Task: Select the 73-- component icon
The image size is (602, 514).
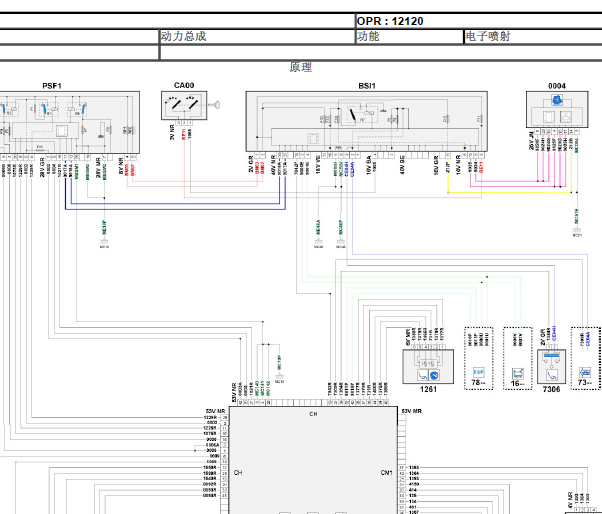Action: point(585,373)
